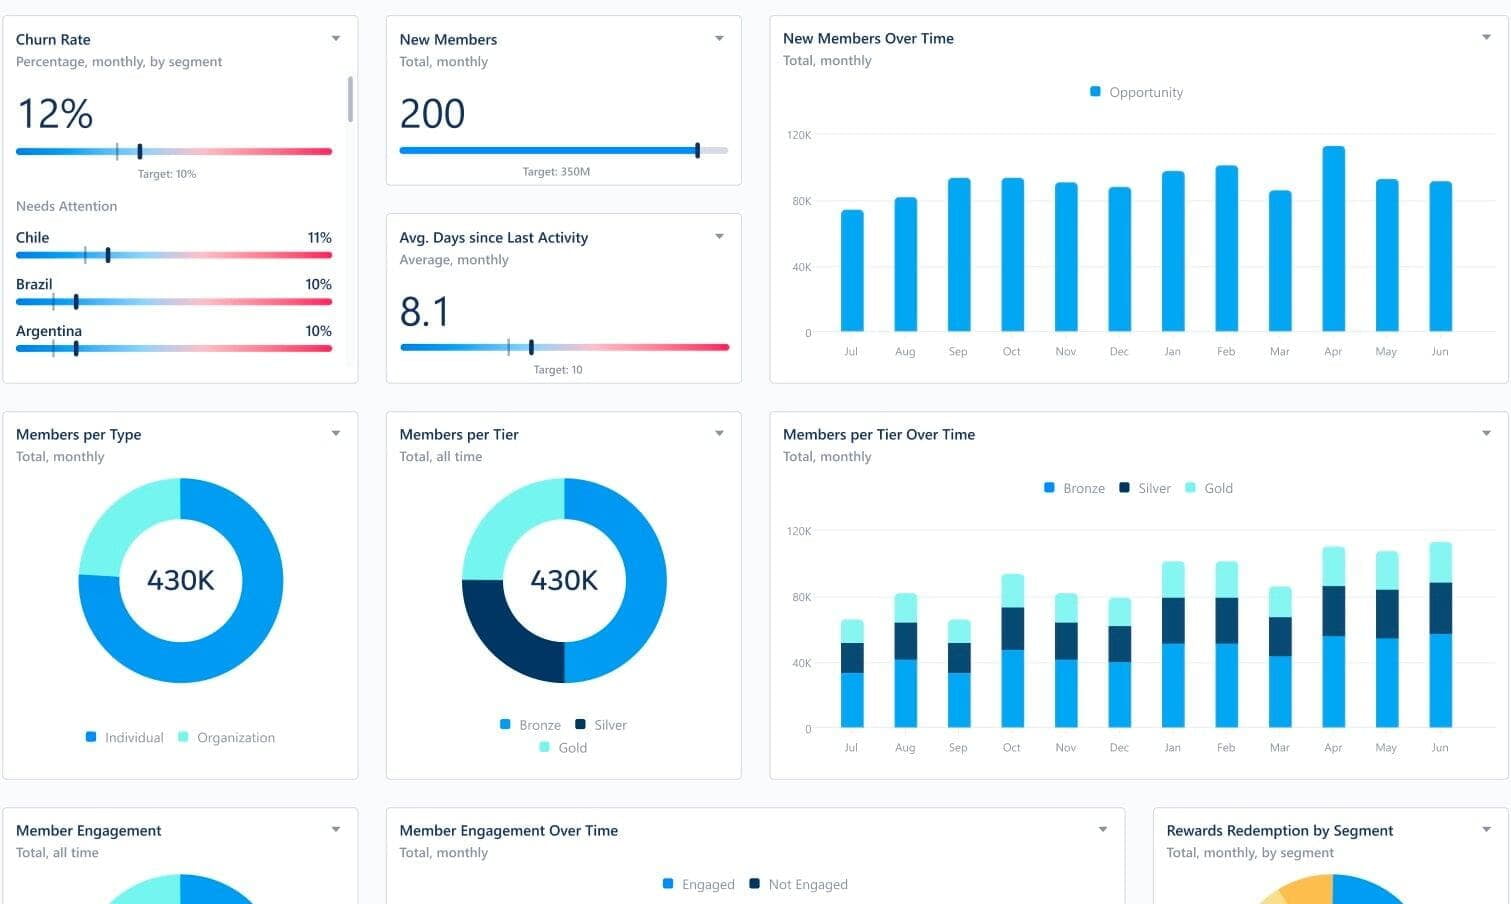Open New Members Over Time card menu arrow
The height and width of the screenshot is (904, 1511).
[1486, 38]
